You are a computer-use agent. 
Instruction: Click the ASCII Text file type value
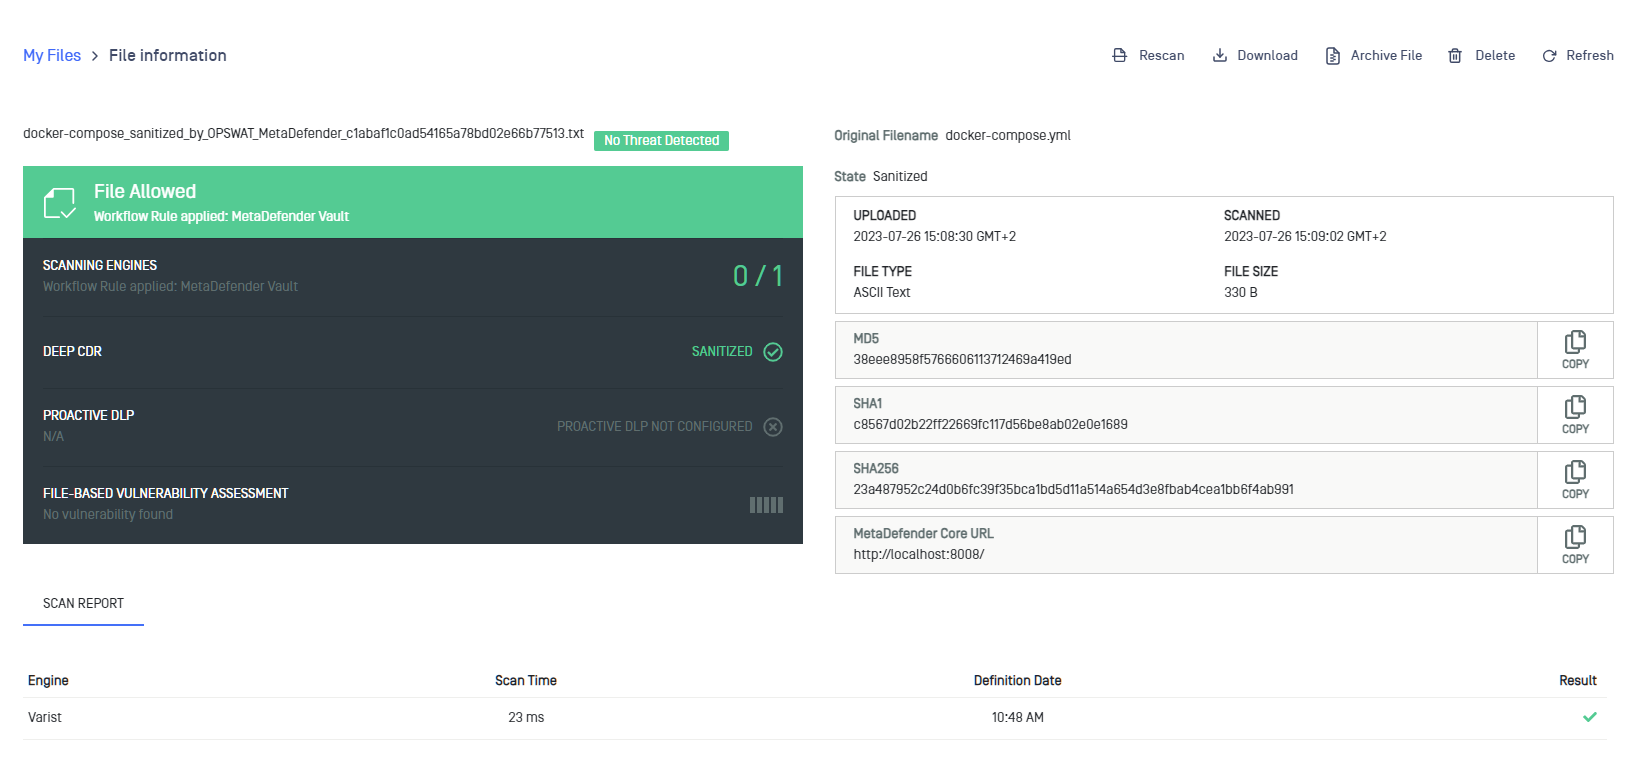881,293
